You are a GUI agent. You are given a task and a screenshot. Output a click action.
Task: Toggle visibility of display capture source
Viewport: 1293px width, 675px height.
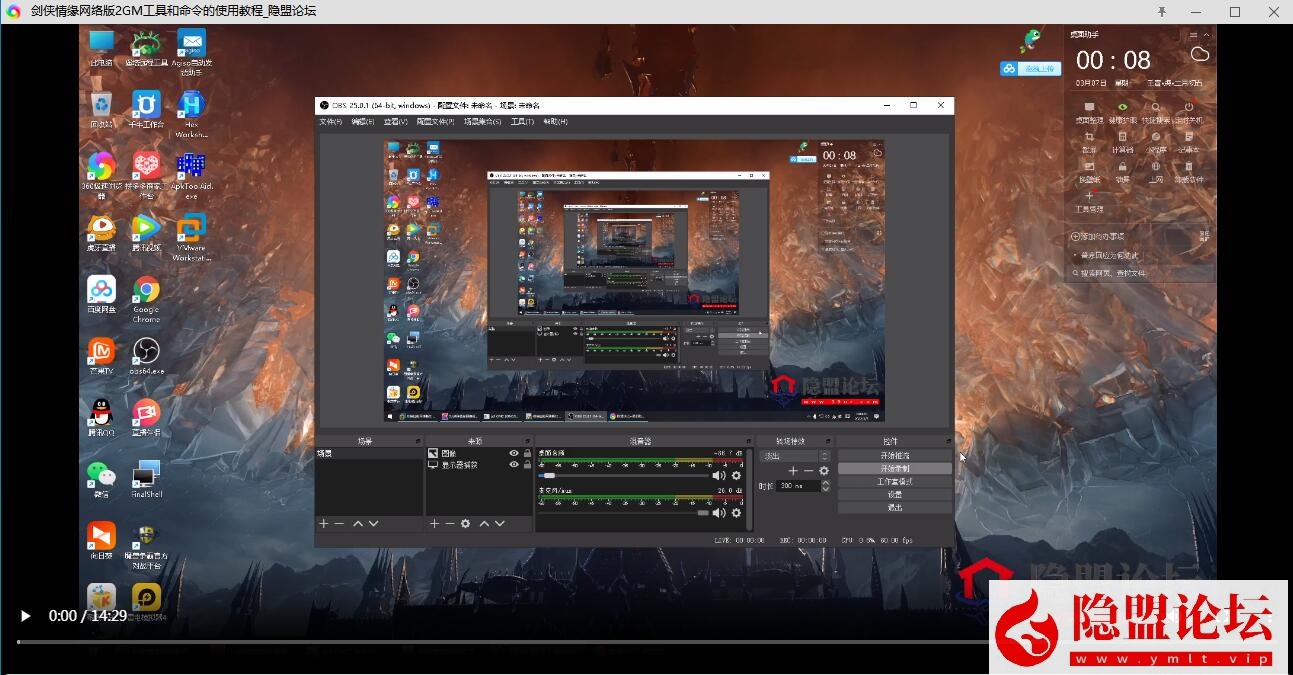pyautogui.click(x=514, y=465)
